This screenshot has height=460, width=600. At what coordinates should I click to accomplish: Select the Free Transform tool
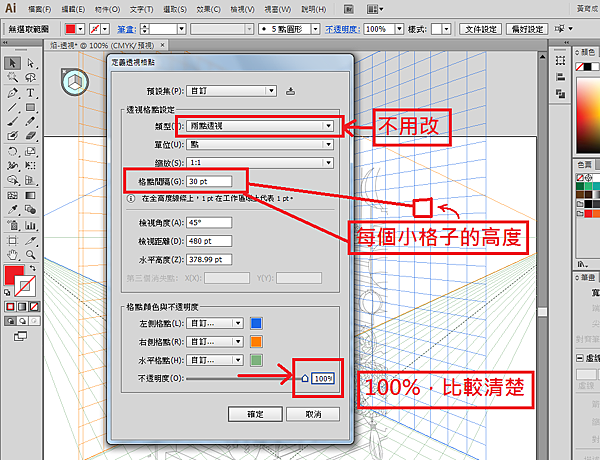31,166
